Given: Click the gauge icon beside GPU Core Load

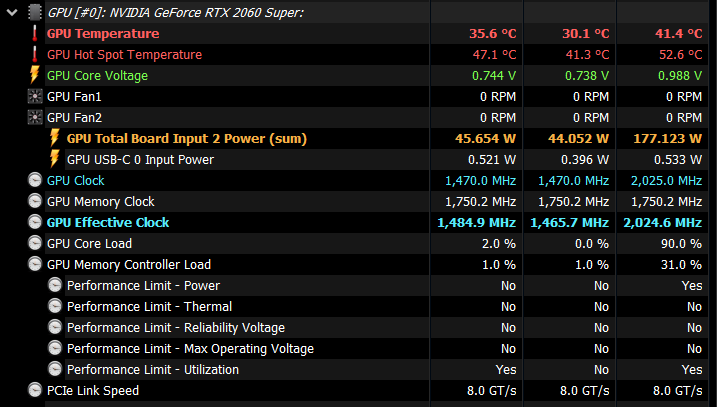Looking at the screenshot, I should pyautogui.click(x=35, y=243).
